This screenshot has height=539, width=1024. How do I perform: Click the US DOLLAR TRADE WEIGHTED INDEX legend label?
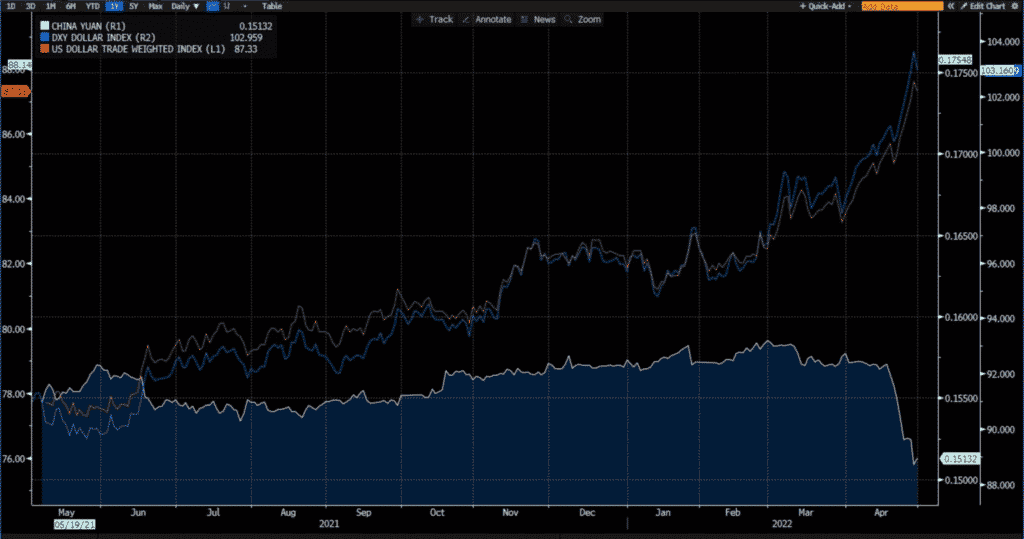138,49
